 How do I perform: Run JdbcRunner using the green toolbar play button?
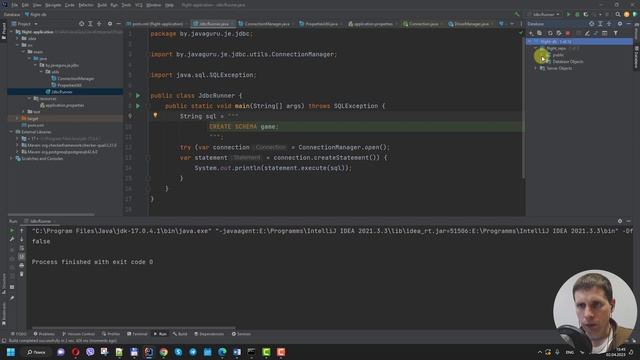pos(569,14)
